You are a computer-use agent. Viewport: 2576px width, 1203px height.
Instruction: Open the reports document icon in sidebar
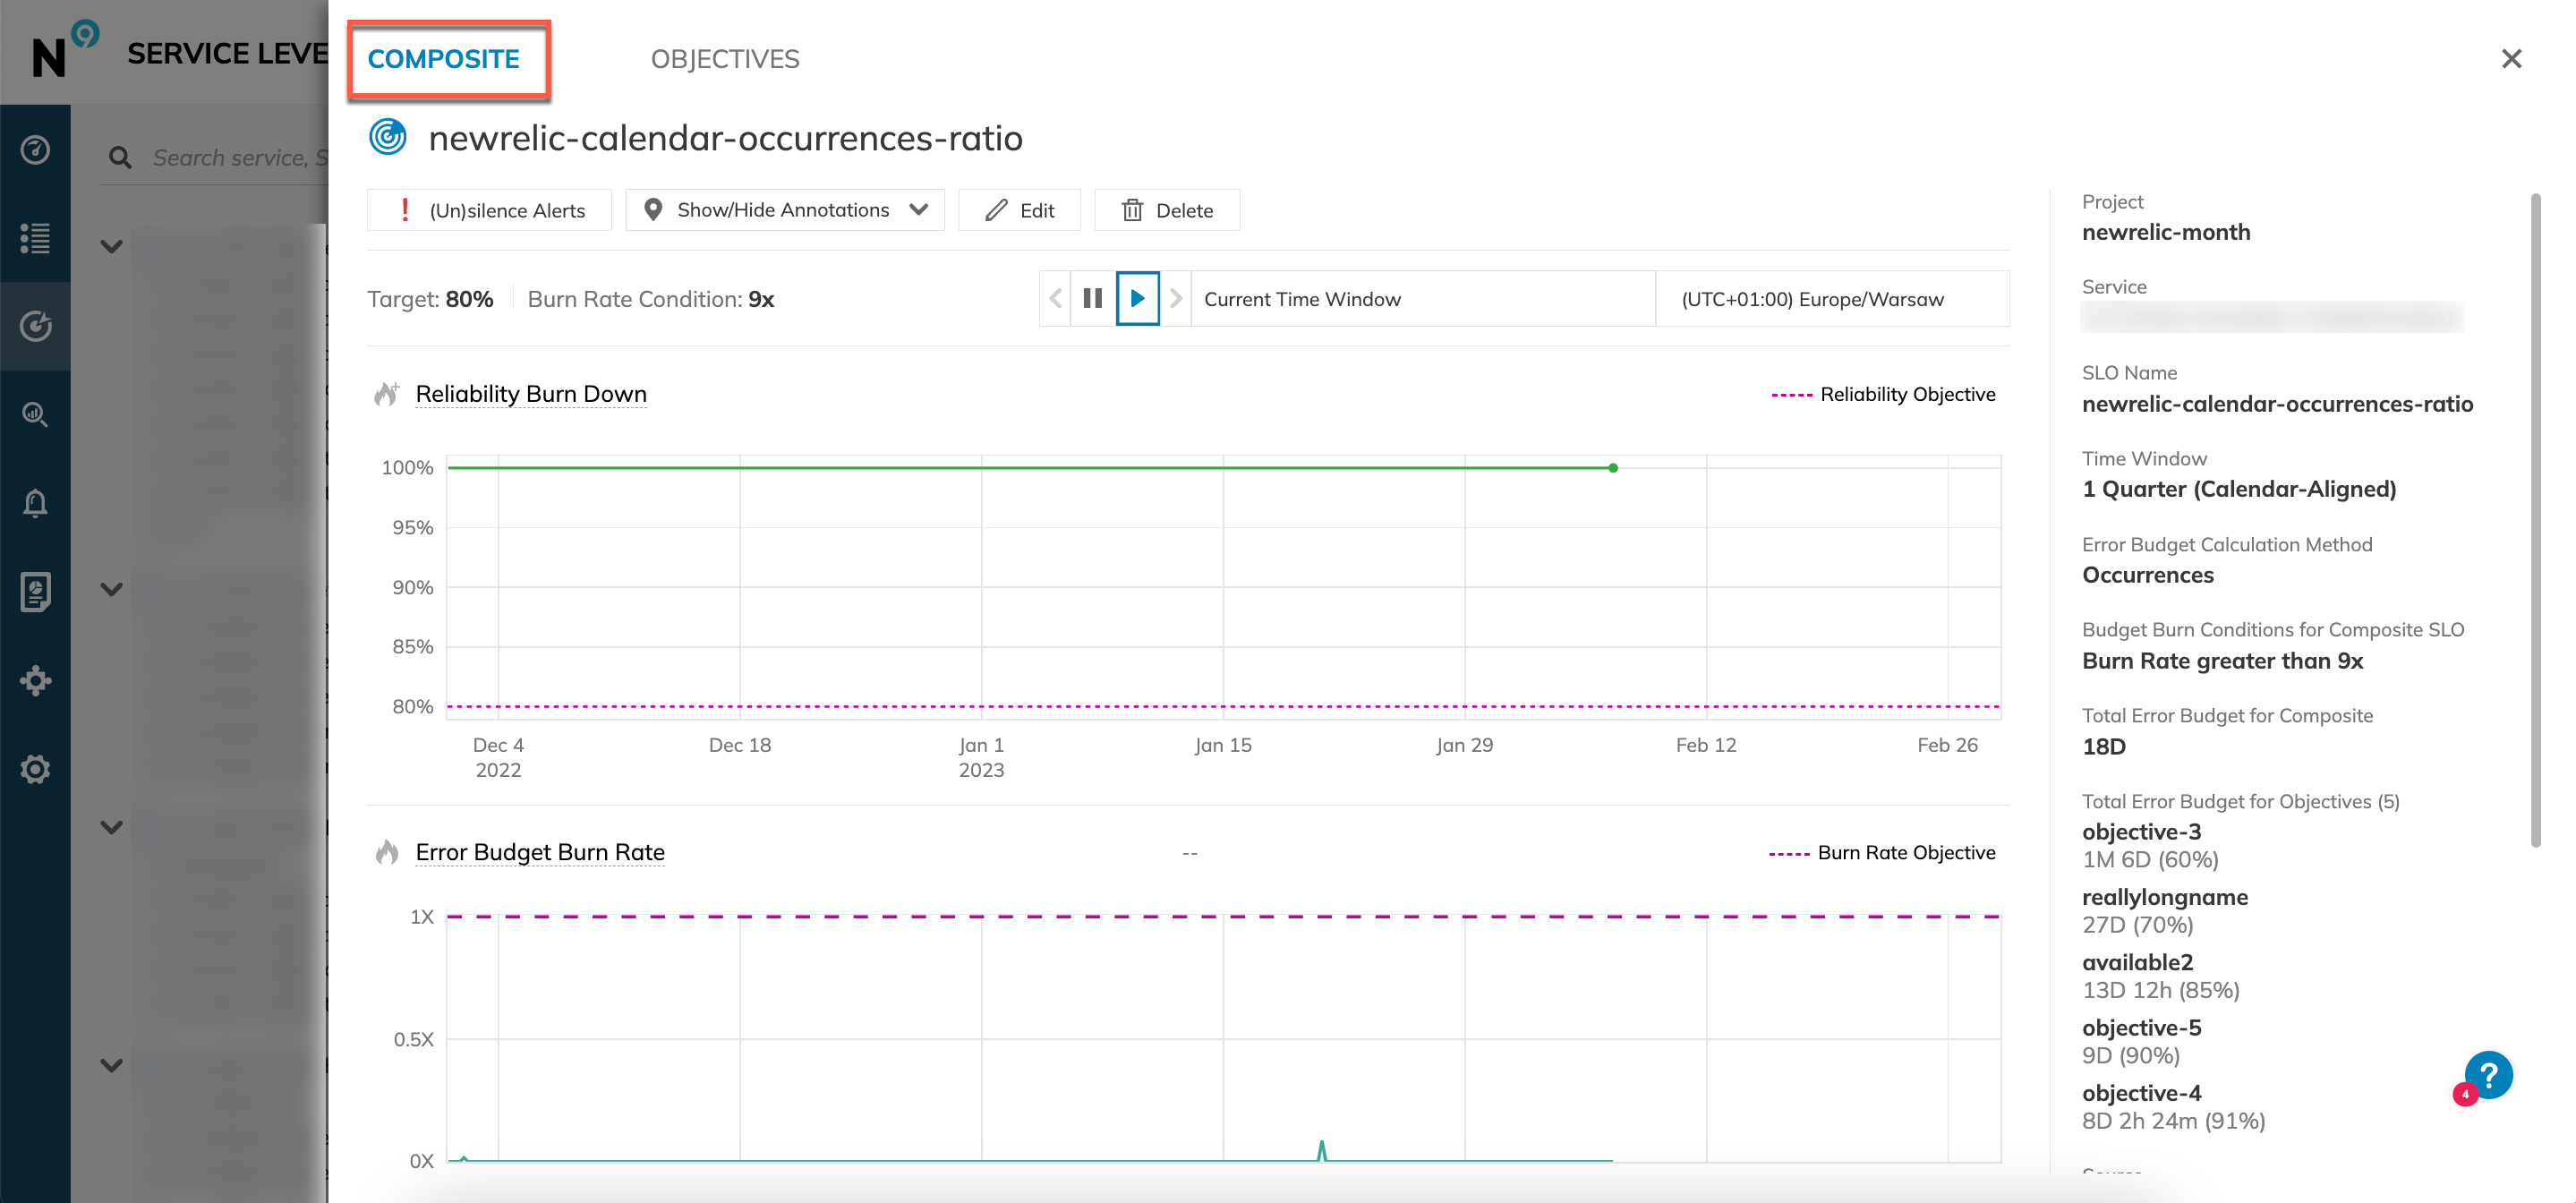coord(35,591)
